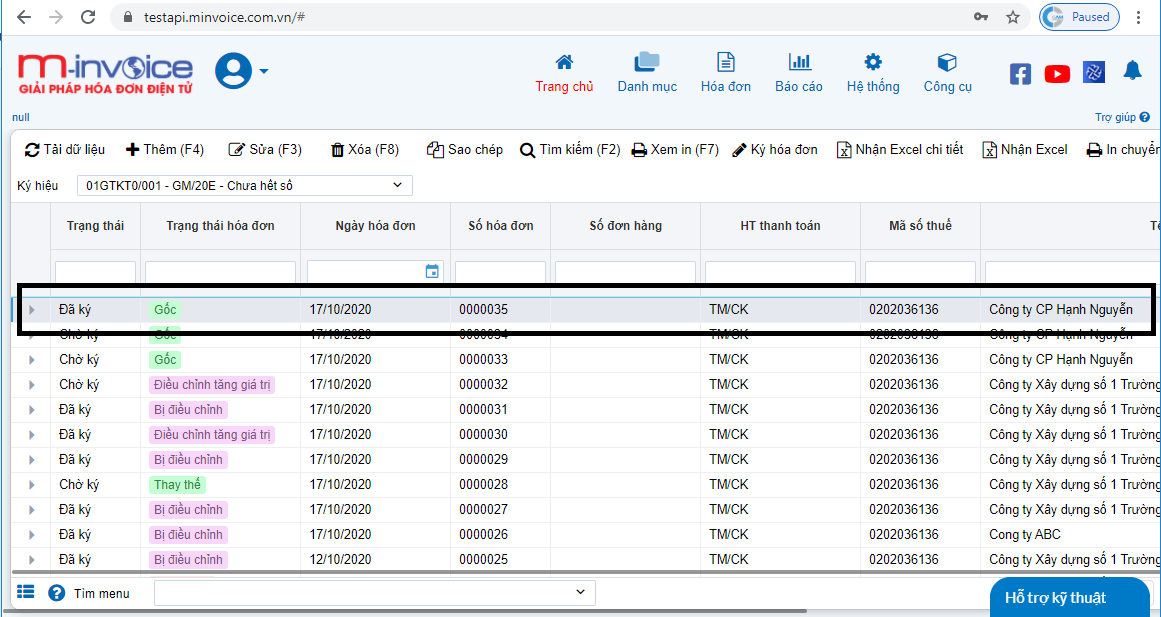
Task: Click Xóa (F8) to delete invoice
Action: pyautogui.click(x=364, y=150)
